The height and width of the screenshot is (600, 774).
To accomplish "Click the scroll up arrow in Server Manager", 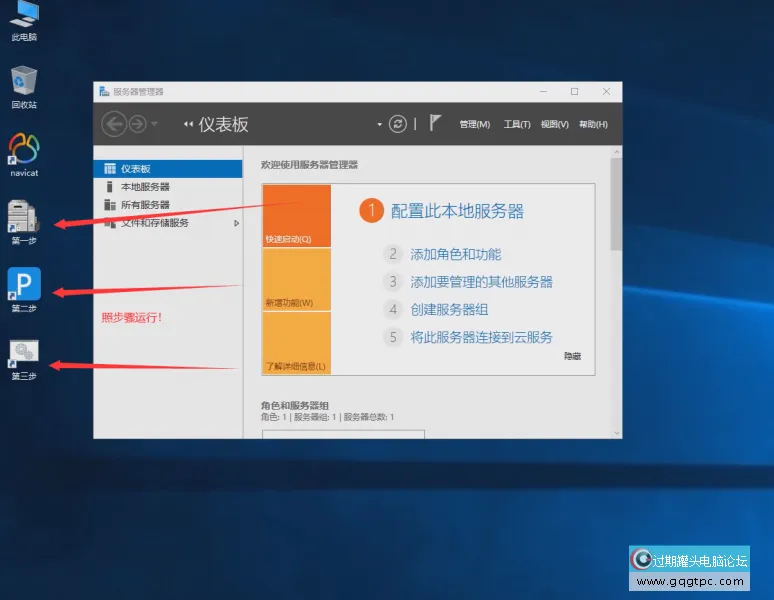I will pos(617,152).
